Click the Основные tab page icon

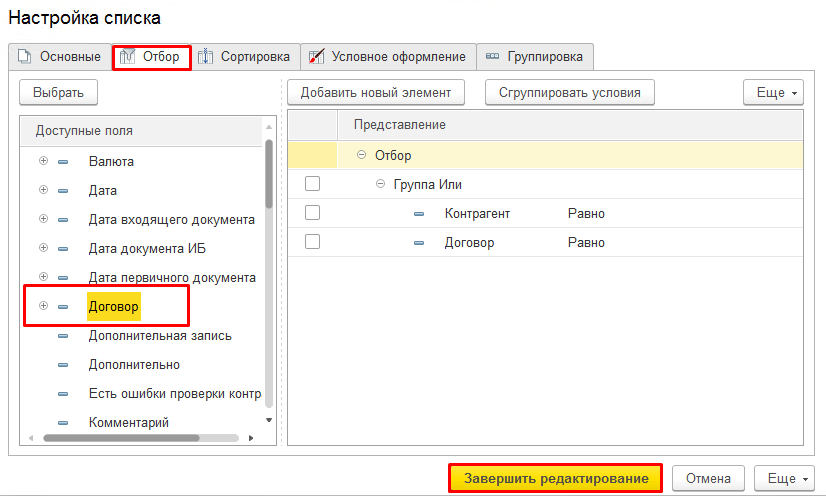[25, 57]
